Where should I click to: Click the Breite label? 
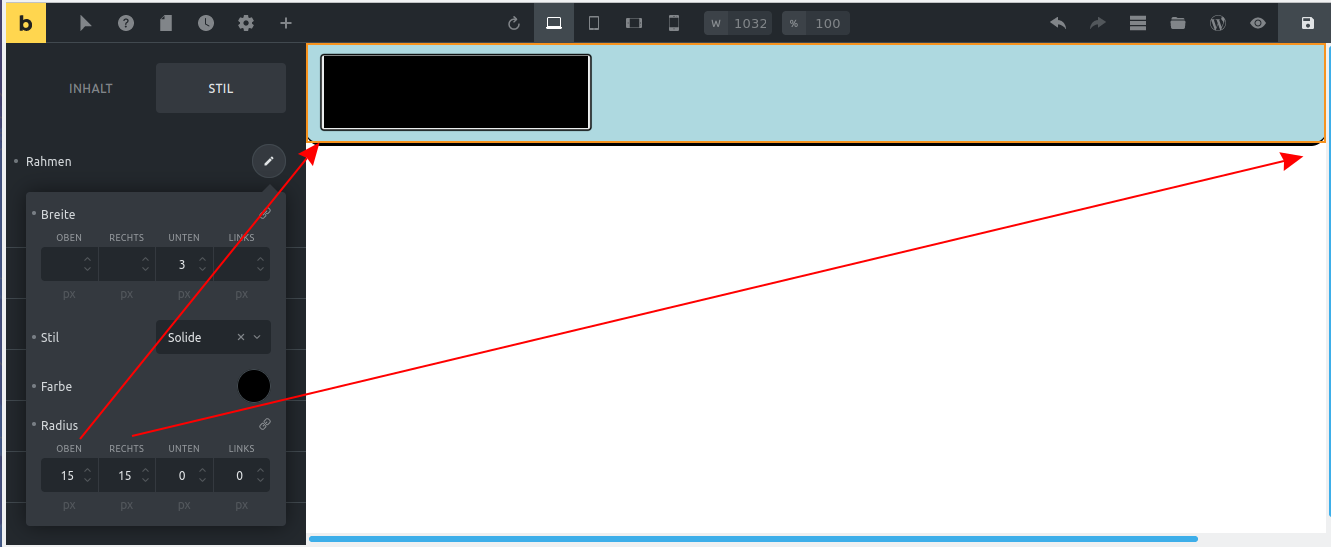tap(58, 214)
